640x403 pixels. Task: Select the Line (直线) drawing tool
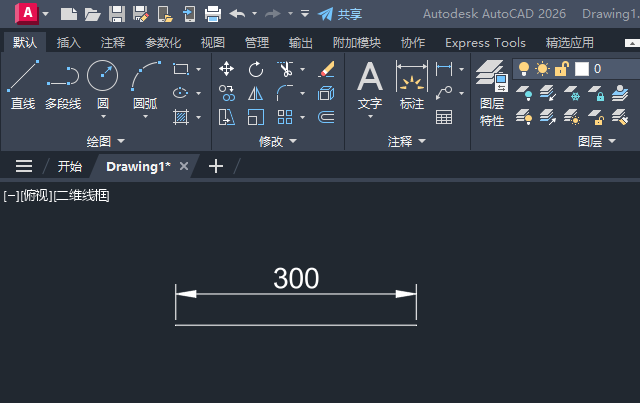pyautogui.click(x=23, y=85)
